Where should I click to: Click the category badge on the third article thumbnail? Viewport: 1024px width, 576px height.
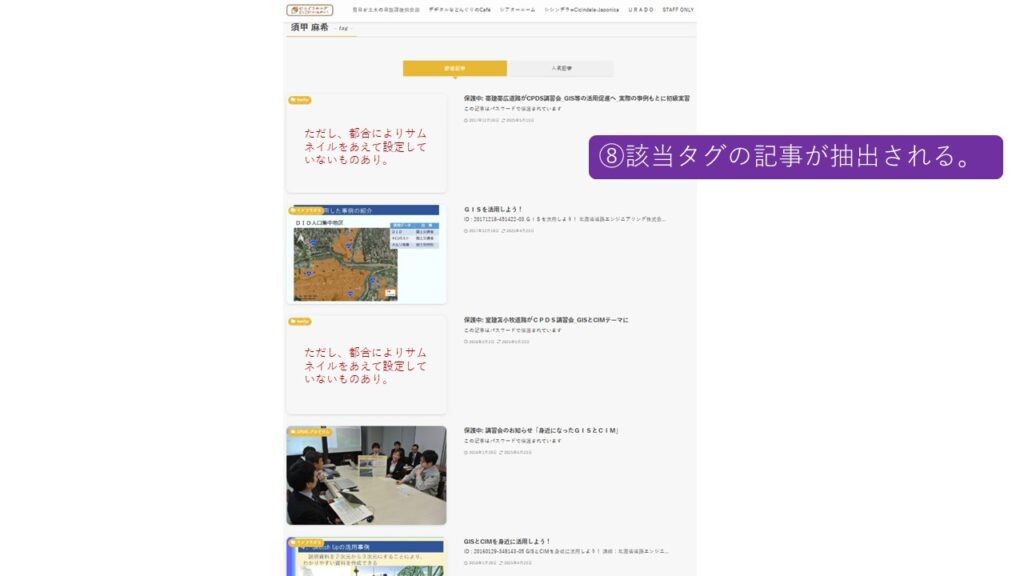point(300,322)
